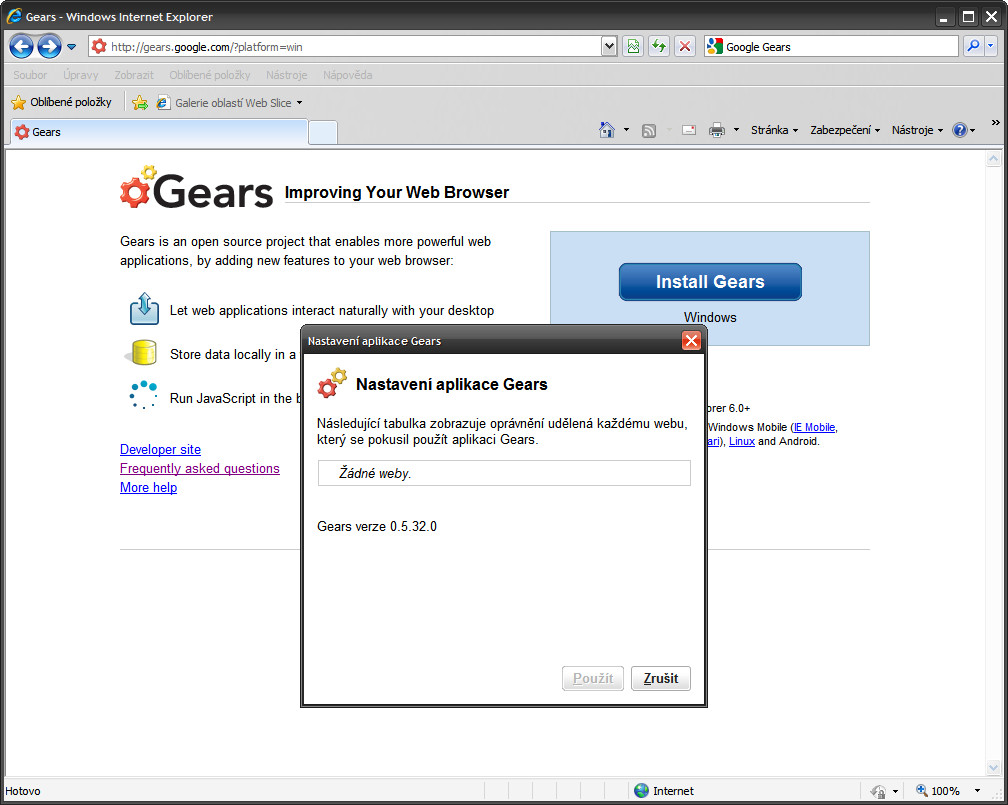Screen dimensions: 1008x805
Task: Open Oblíbené položky in the menu bar
Action: (x=210, y=75)
